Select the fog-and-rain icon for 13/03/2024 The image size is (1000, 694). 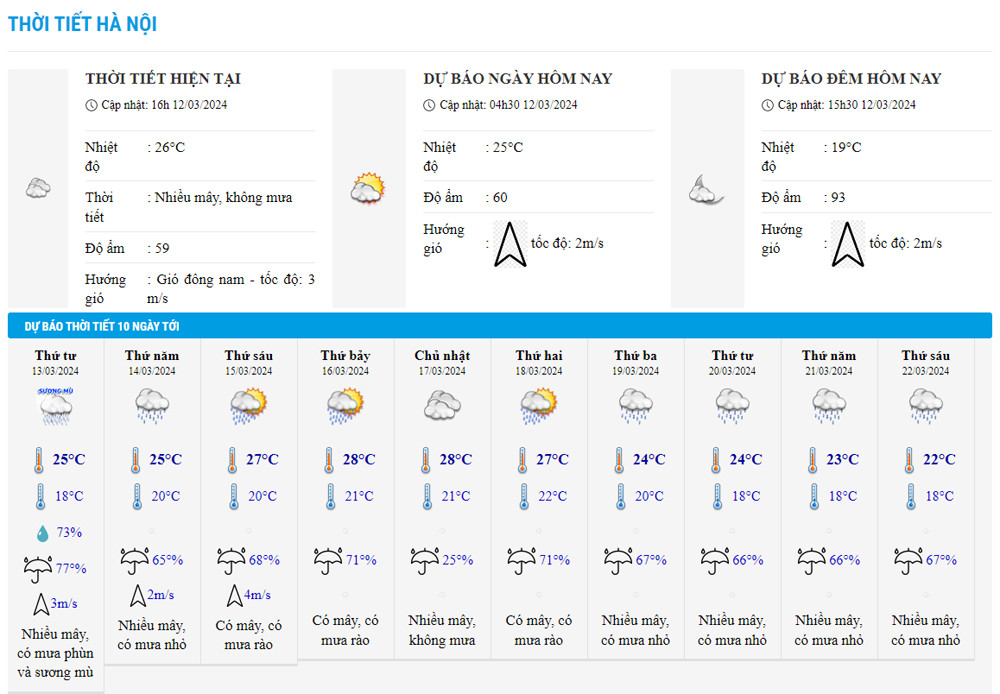click(55, 405)
